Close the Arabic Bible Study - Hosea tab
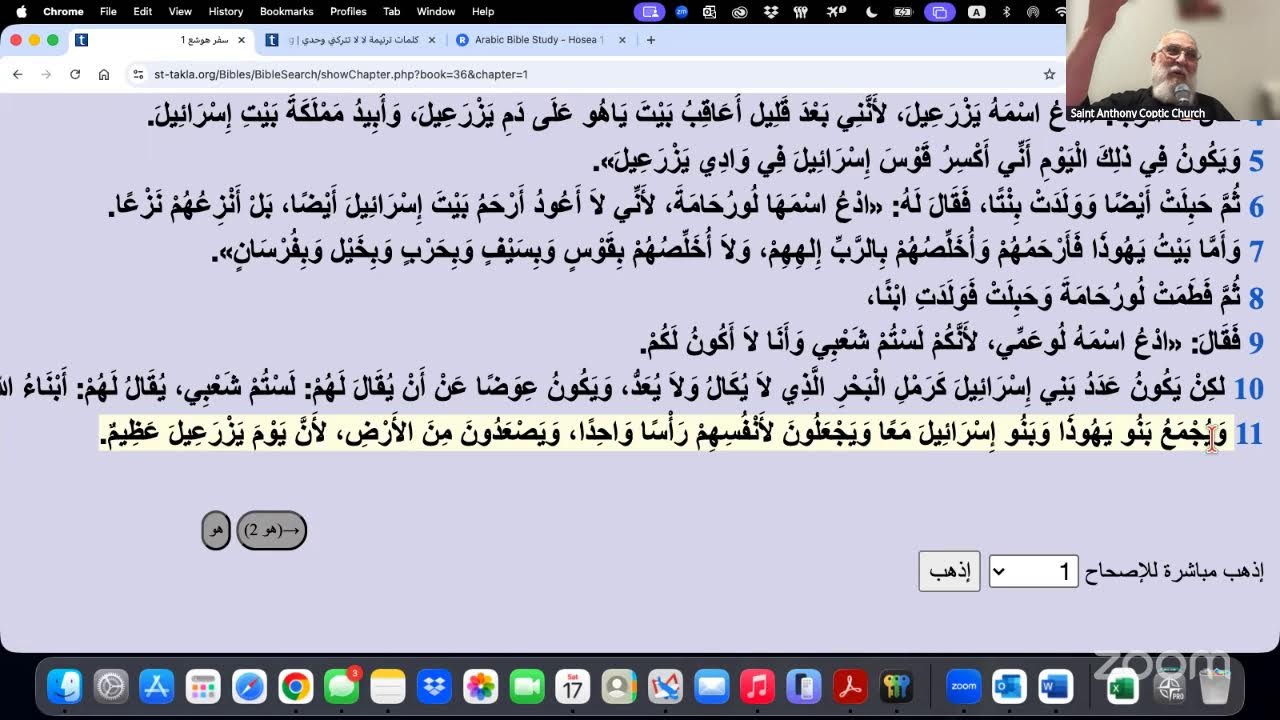Image resolution: width=1280 pixels, height=720 pixels. (622, 40)
